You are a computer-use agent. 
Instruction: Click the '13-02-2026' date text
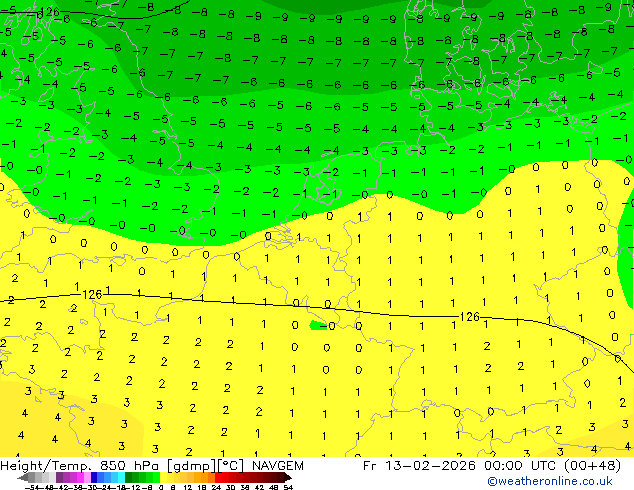[430, 466]
